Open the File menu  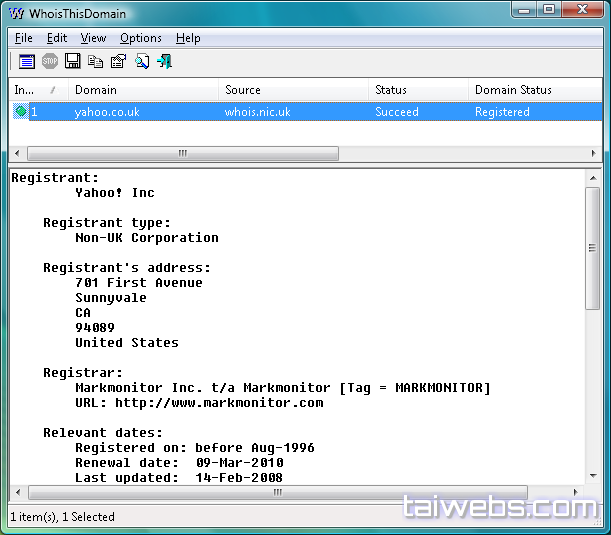point(24,38)
